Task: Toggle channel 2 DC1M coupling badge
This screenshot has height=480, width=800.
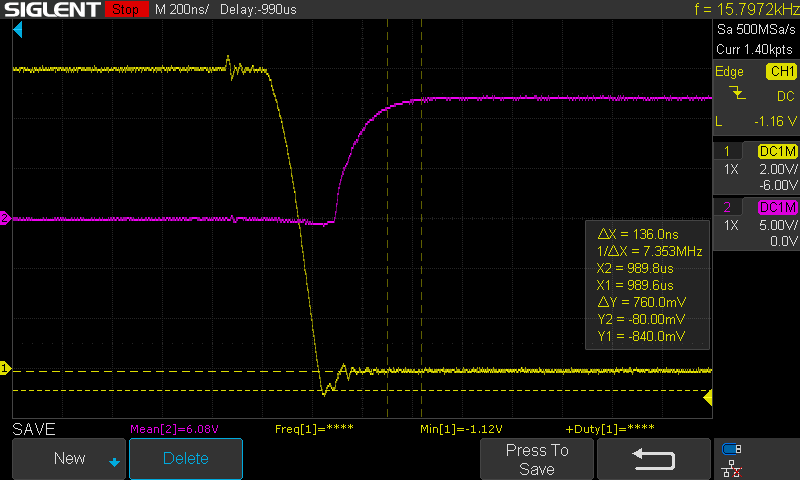Action: pyautogui.click(x=776, y=207)
